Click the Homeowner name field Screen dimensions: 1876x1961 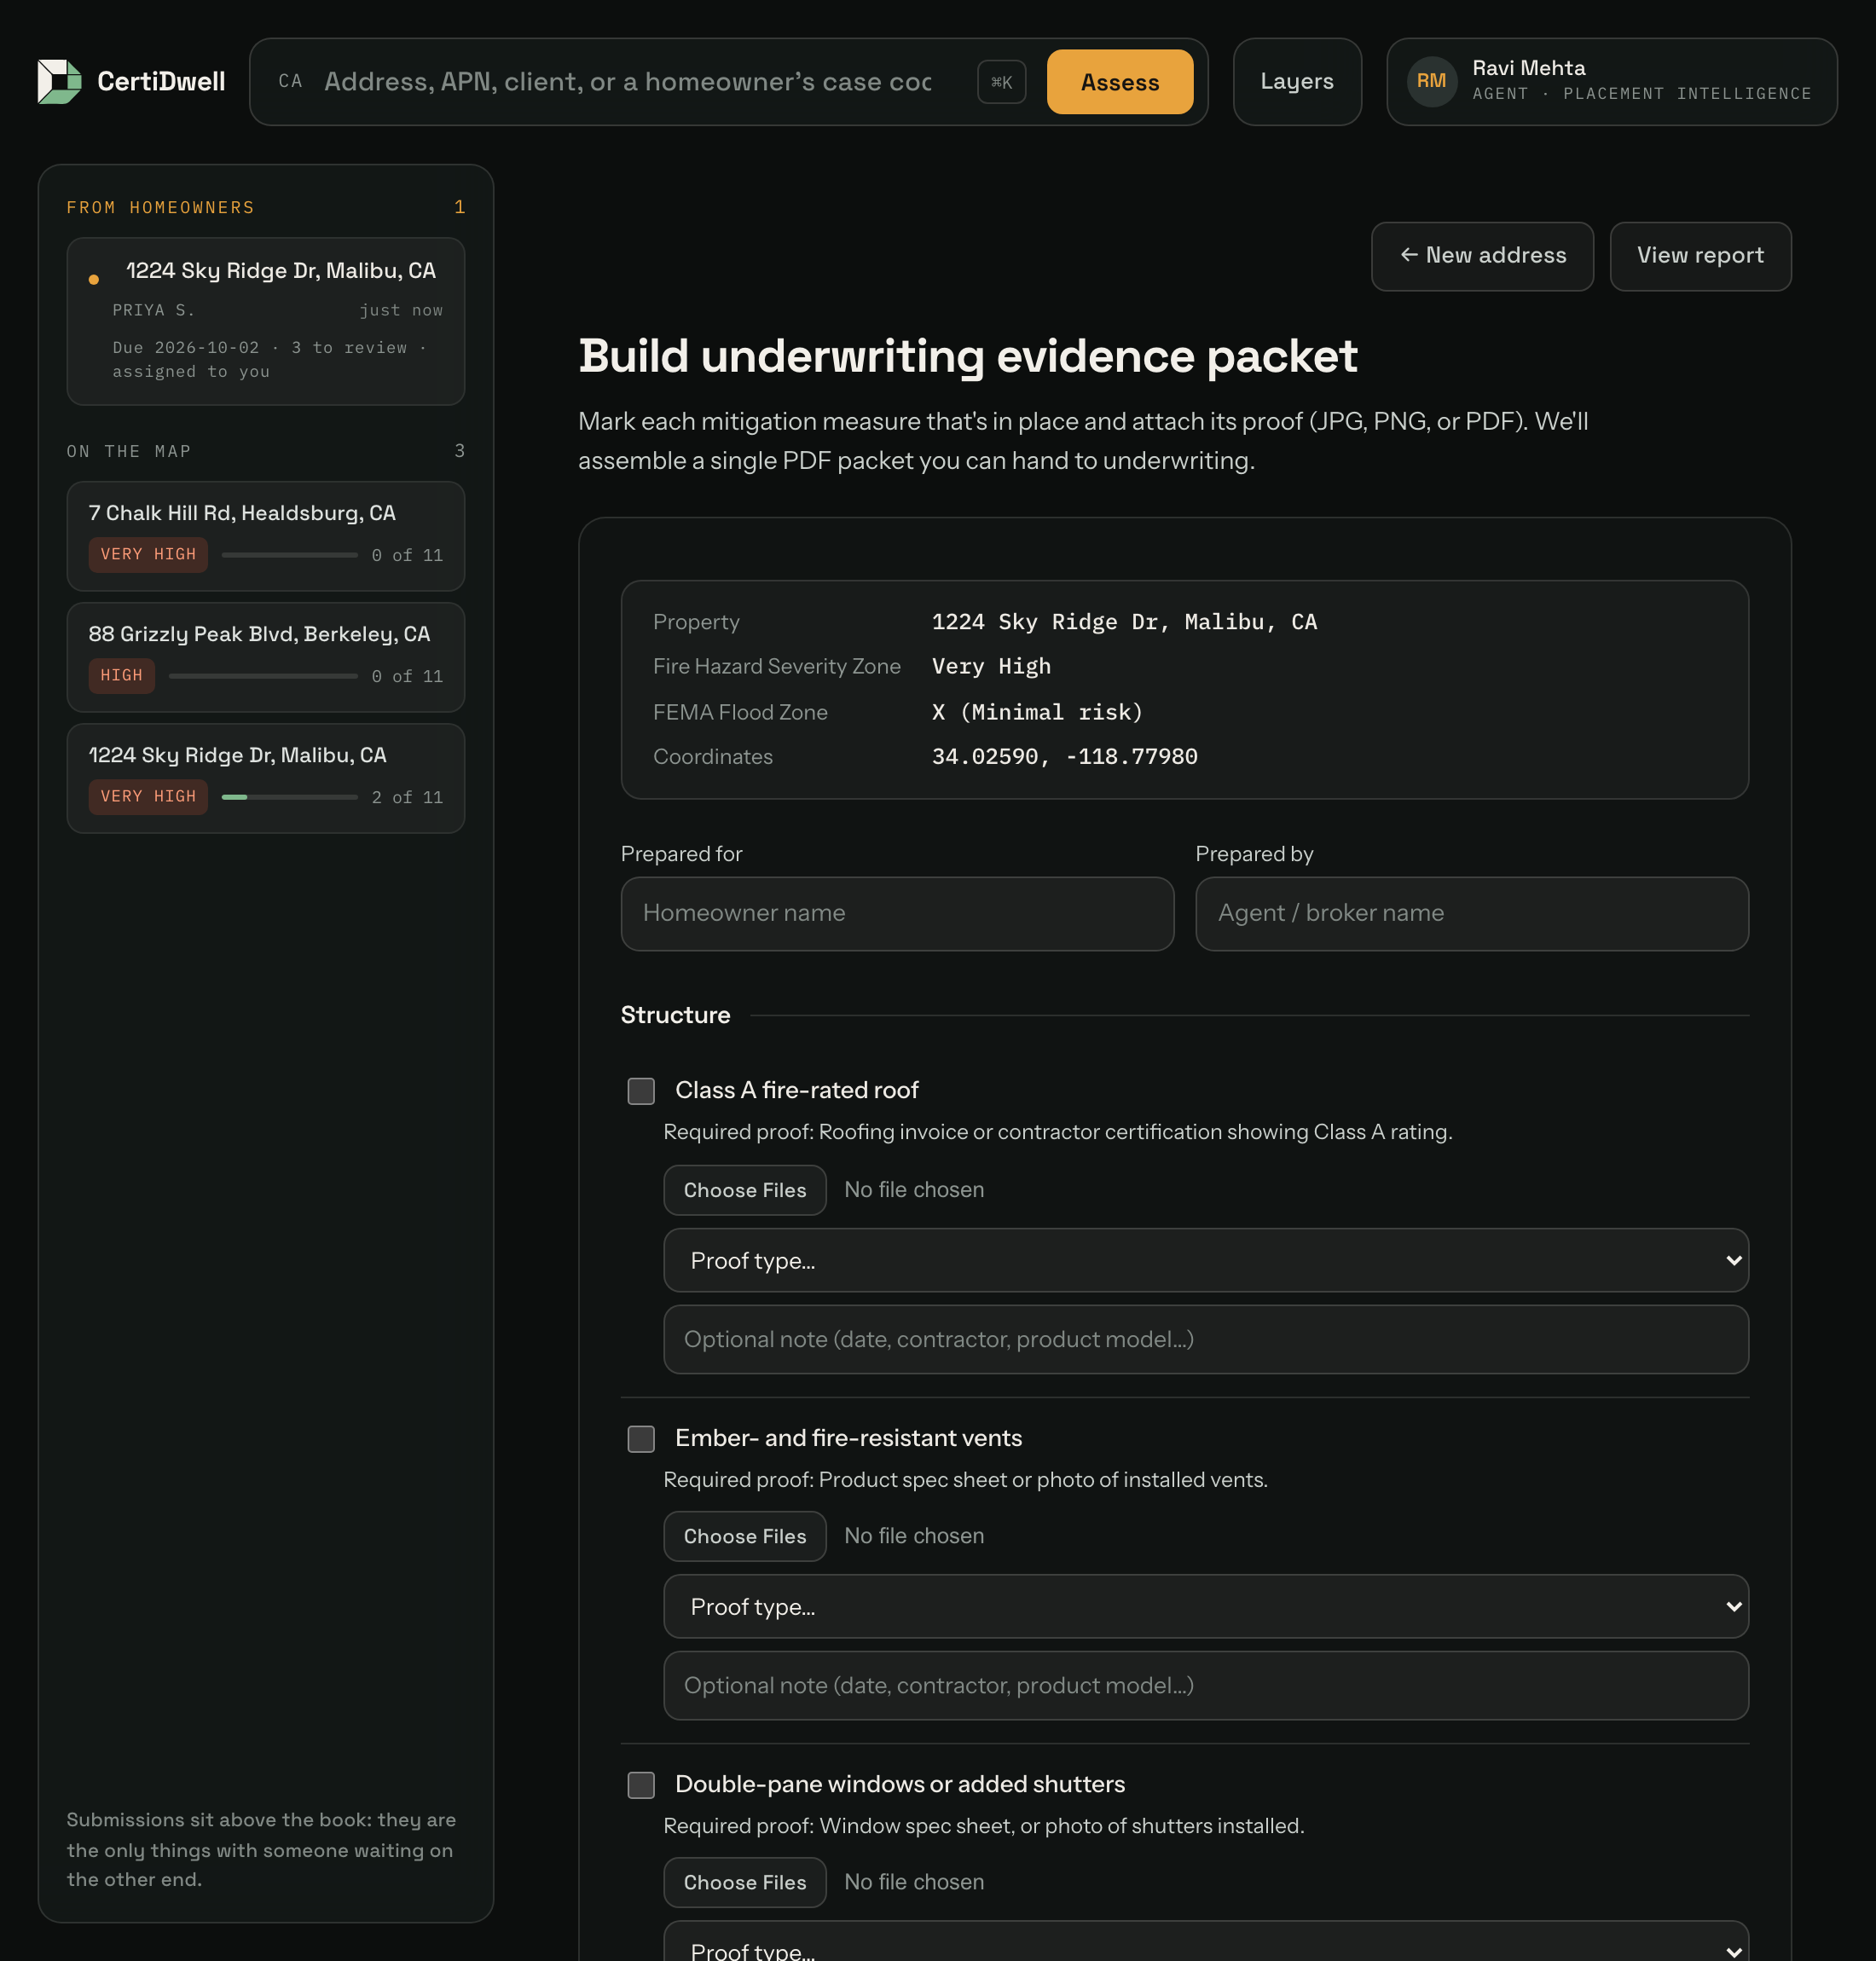tap(896, 913)
